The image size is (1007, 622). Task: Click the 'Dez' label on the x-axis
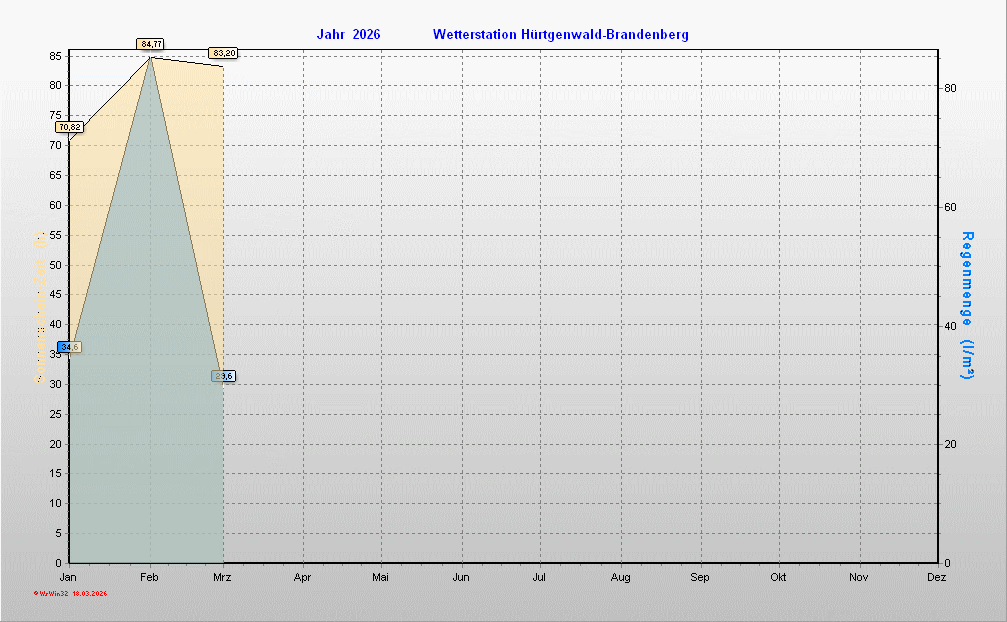tap(937, 577)
